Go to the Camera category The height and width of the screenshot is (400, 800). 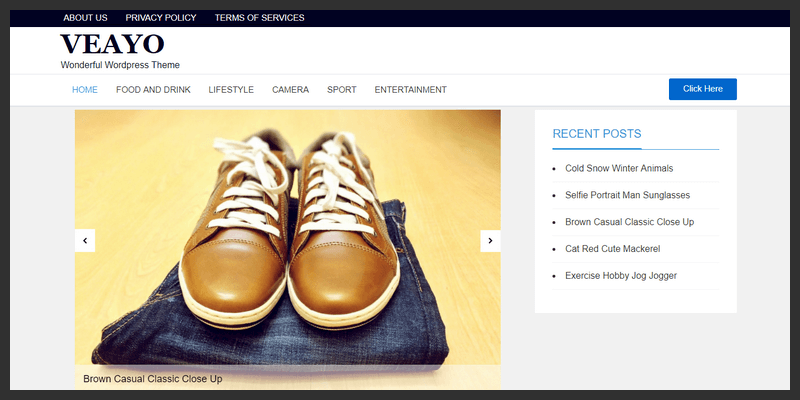tap(290, 90)
